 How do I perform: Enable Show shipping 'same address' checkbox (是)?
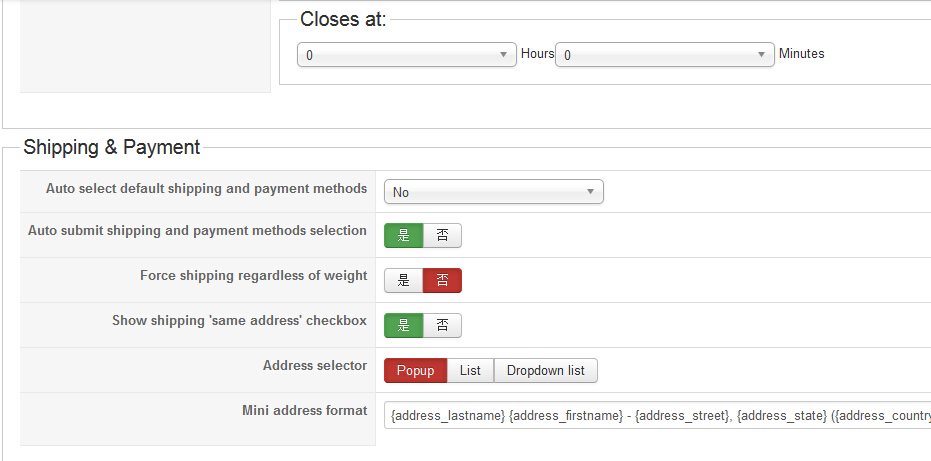(404, 326)
